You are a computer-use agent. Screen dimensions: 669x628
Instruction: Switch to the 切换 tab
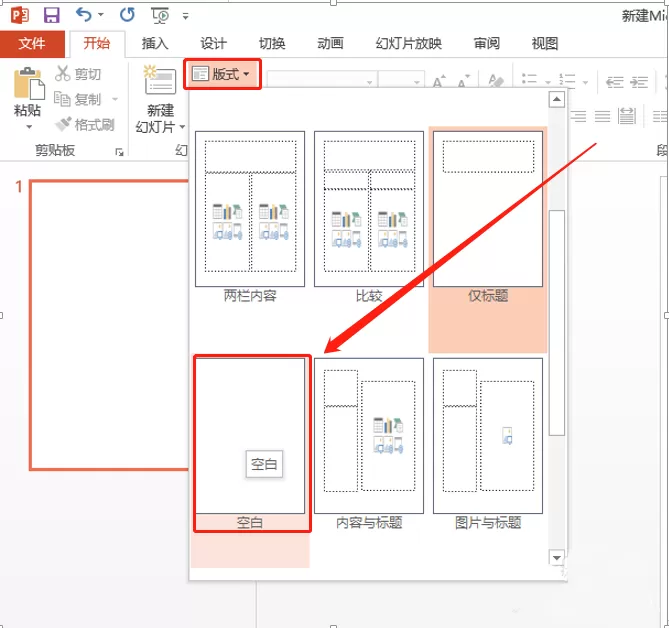[272, 43]
